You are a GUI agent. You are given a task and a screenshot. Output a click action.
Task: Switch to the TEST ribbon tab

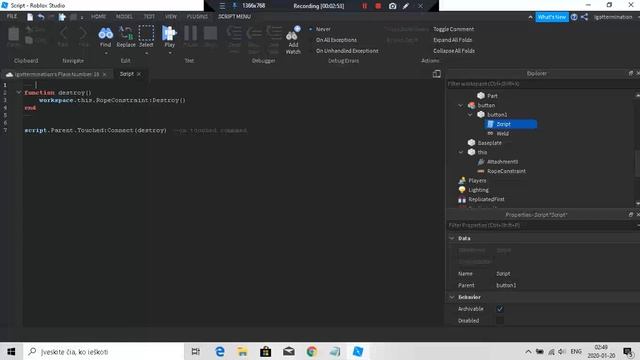pos(149,16)
